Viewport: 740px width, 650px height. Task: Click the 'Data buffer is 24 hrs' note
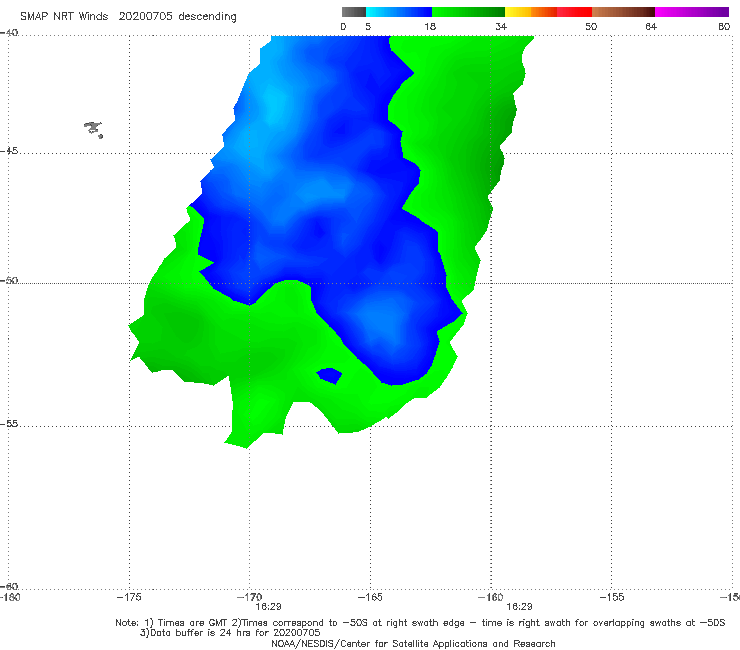(x=230, y=633)
